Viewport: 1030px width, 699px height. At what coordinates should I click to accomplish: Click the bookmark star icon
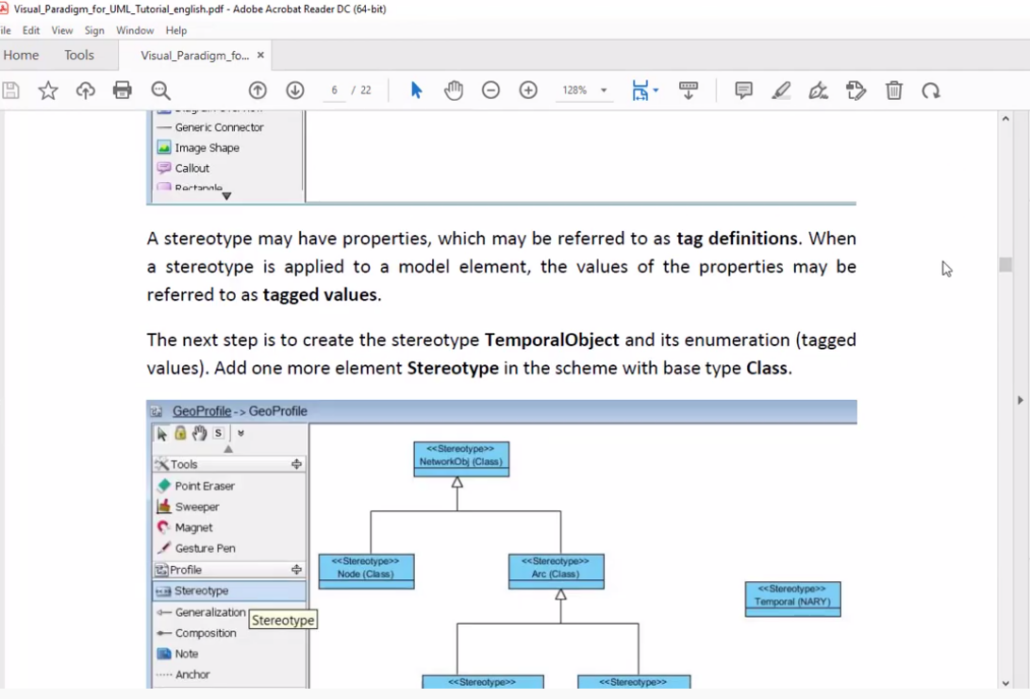[48, 90]
